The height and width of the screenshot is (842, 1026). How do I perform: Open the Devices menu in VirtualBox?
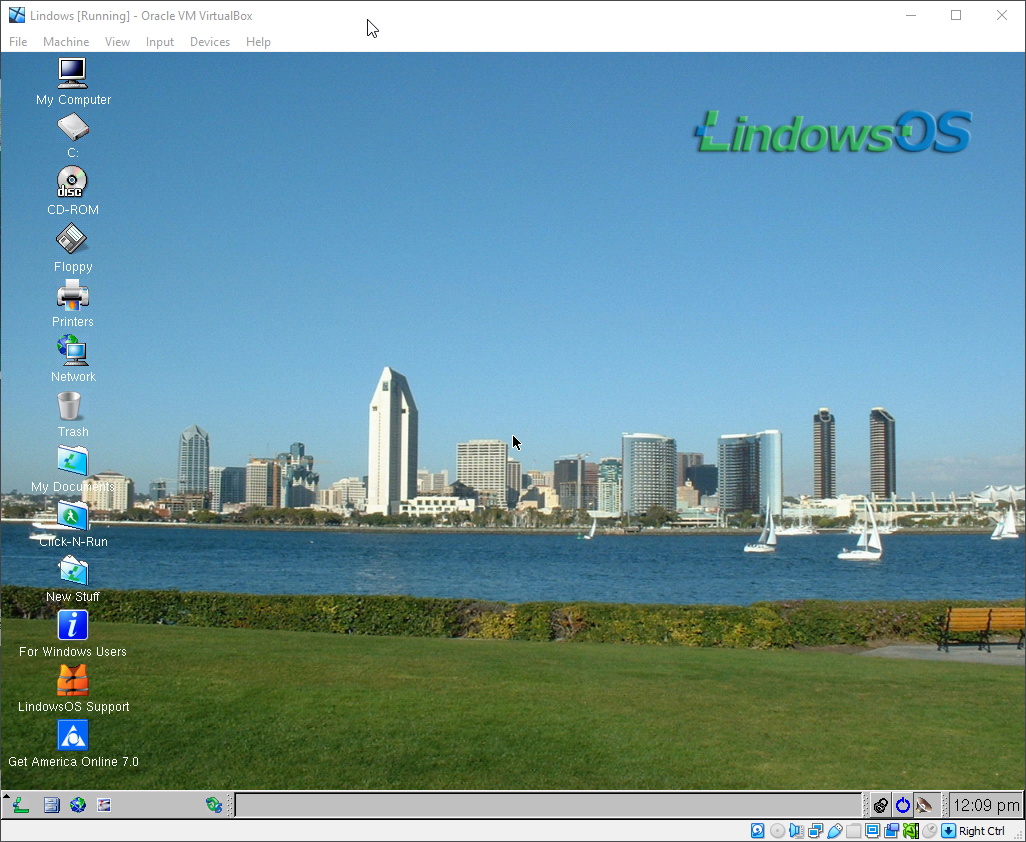pos(210,42)
